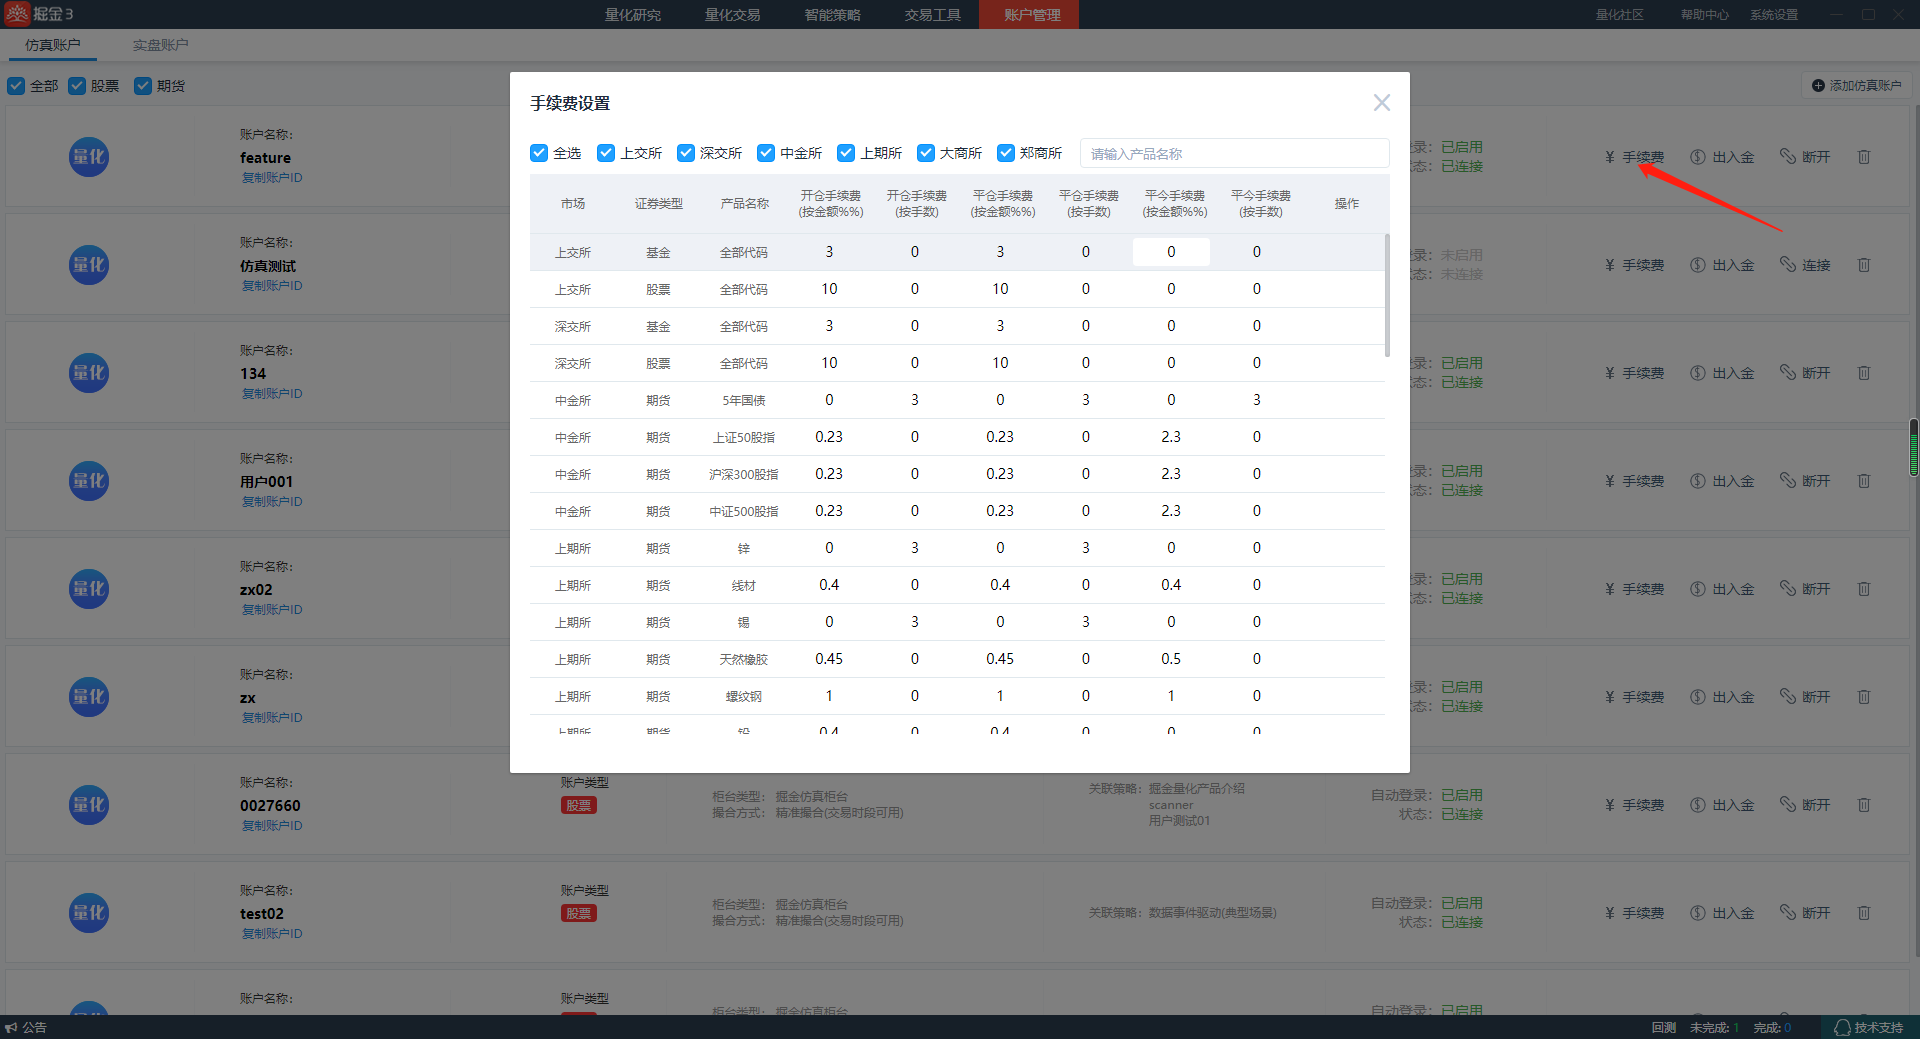
Task: Copy account ID of the feature account
Action: 272,178
